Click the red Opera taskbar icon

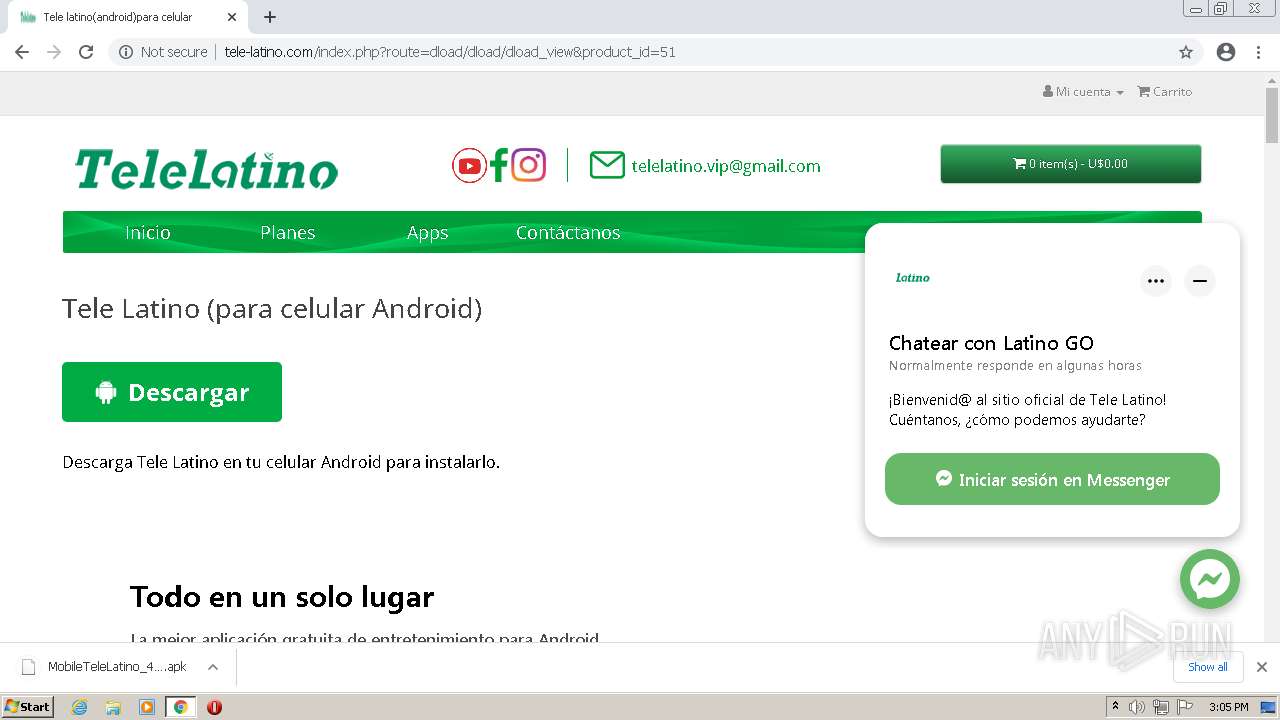(214, 707)
